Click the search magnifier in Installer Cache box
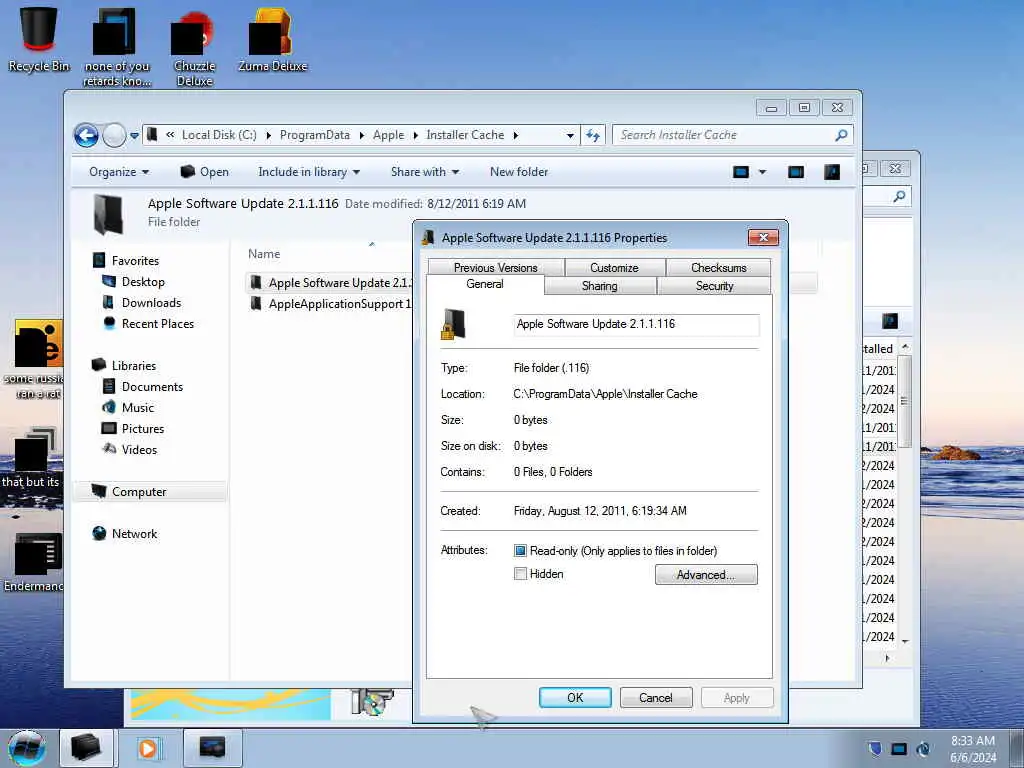The width and height of the screenshot is (1024, 768). (x=841, y=135)
